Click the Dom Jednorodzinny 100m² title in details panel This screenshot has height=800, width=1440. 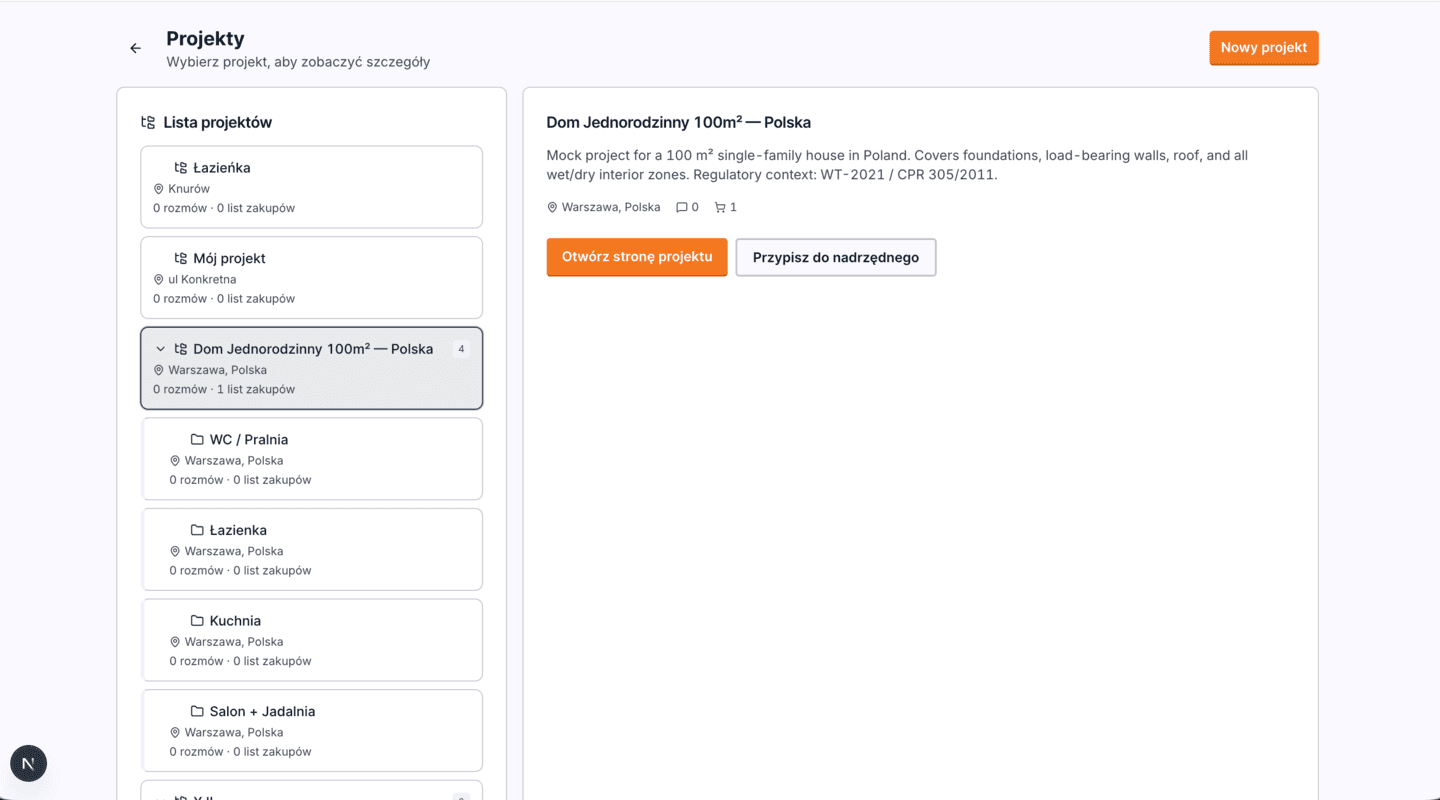tap(679, 122)
